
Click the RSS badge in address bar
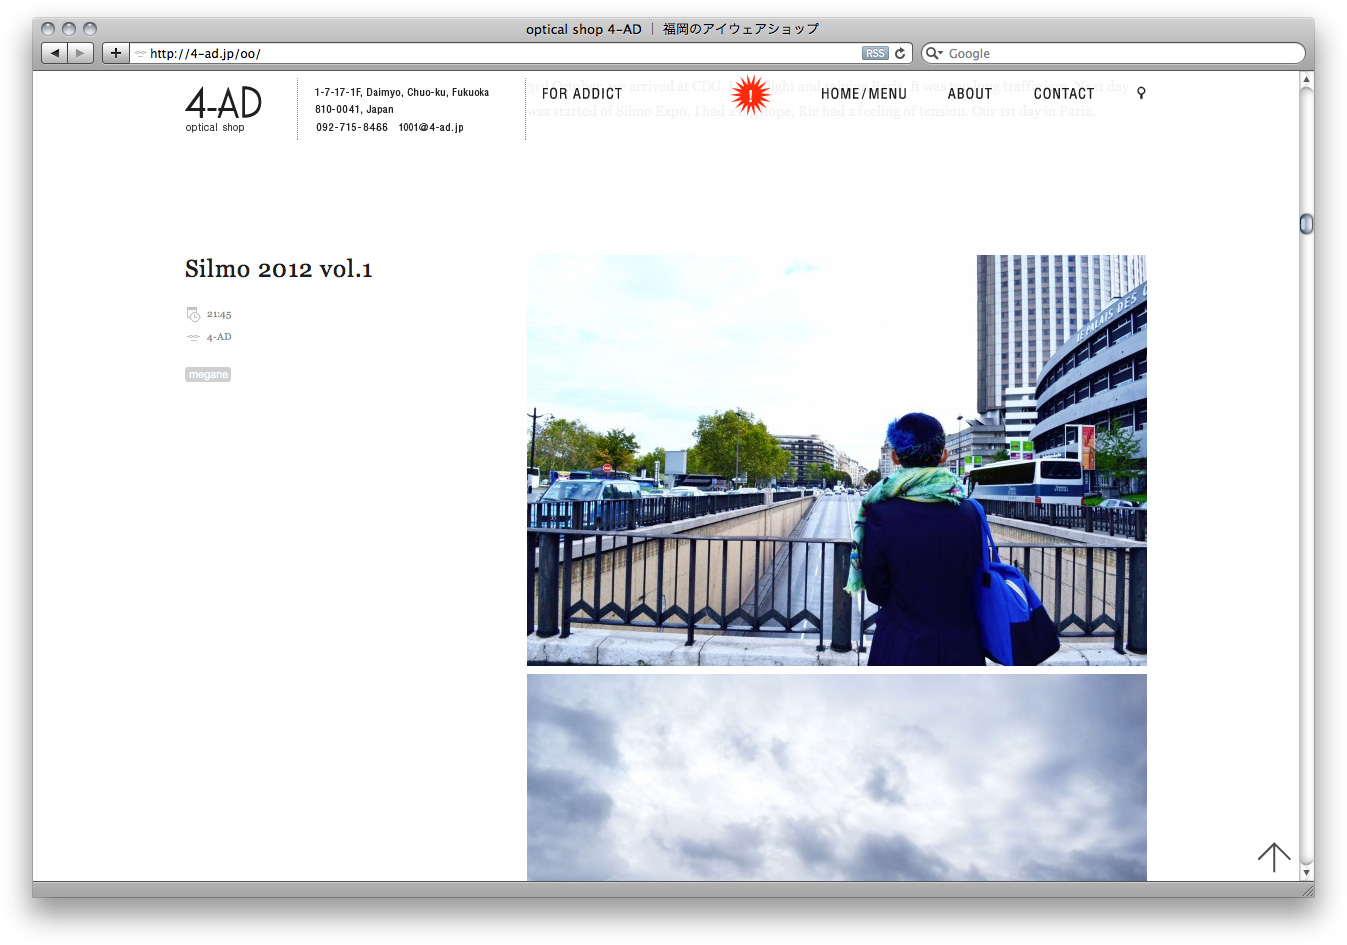point(875,54)
